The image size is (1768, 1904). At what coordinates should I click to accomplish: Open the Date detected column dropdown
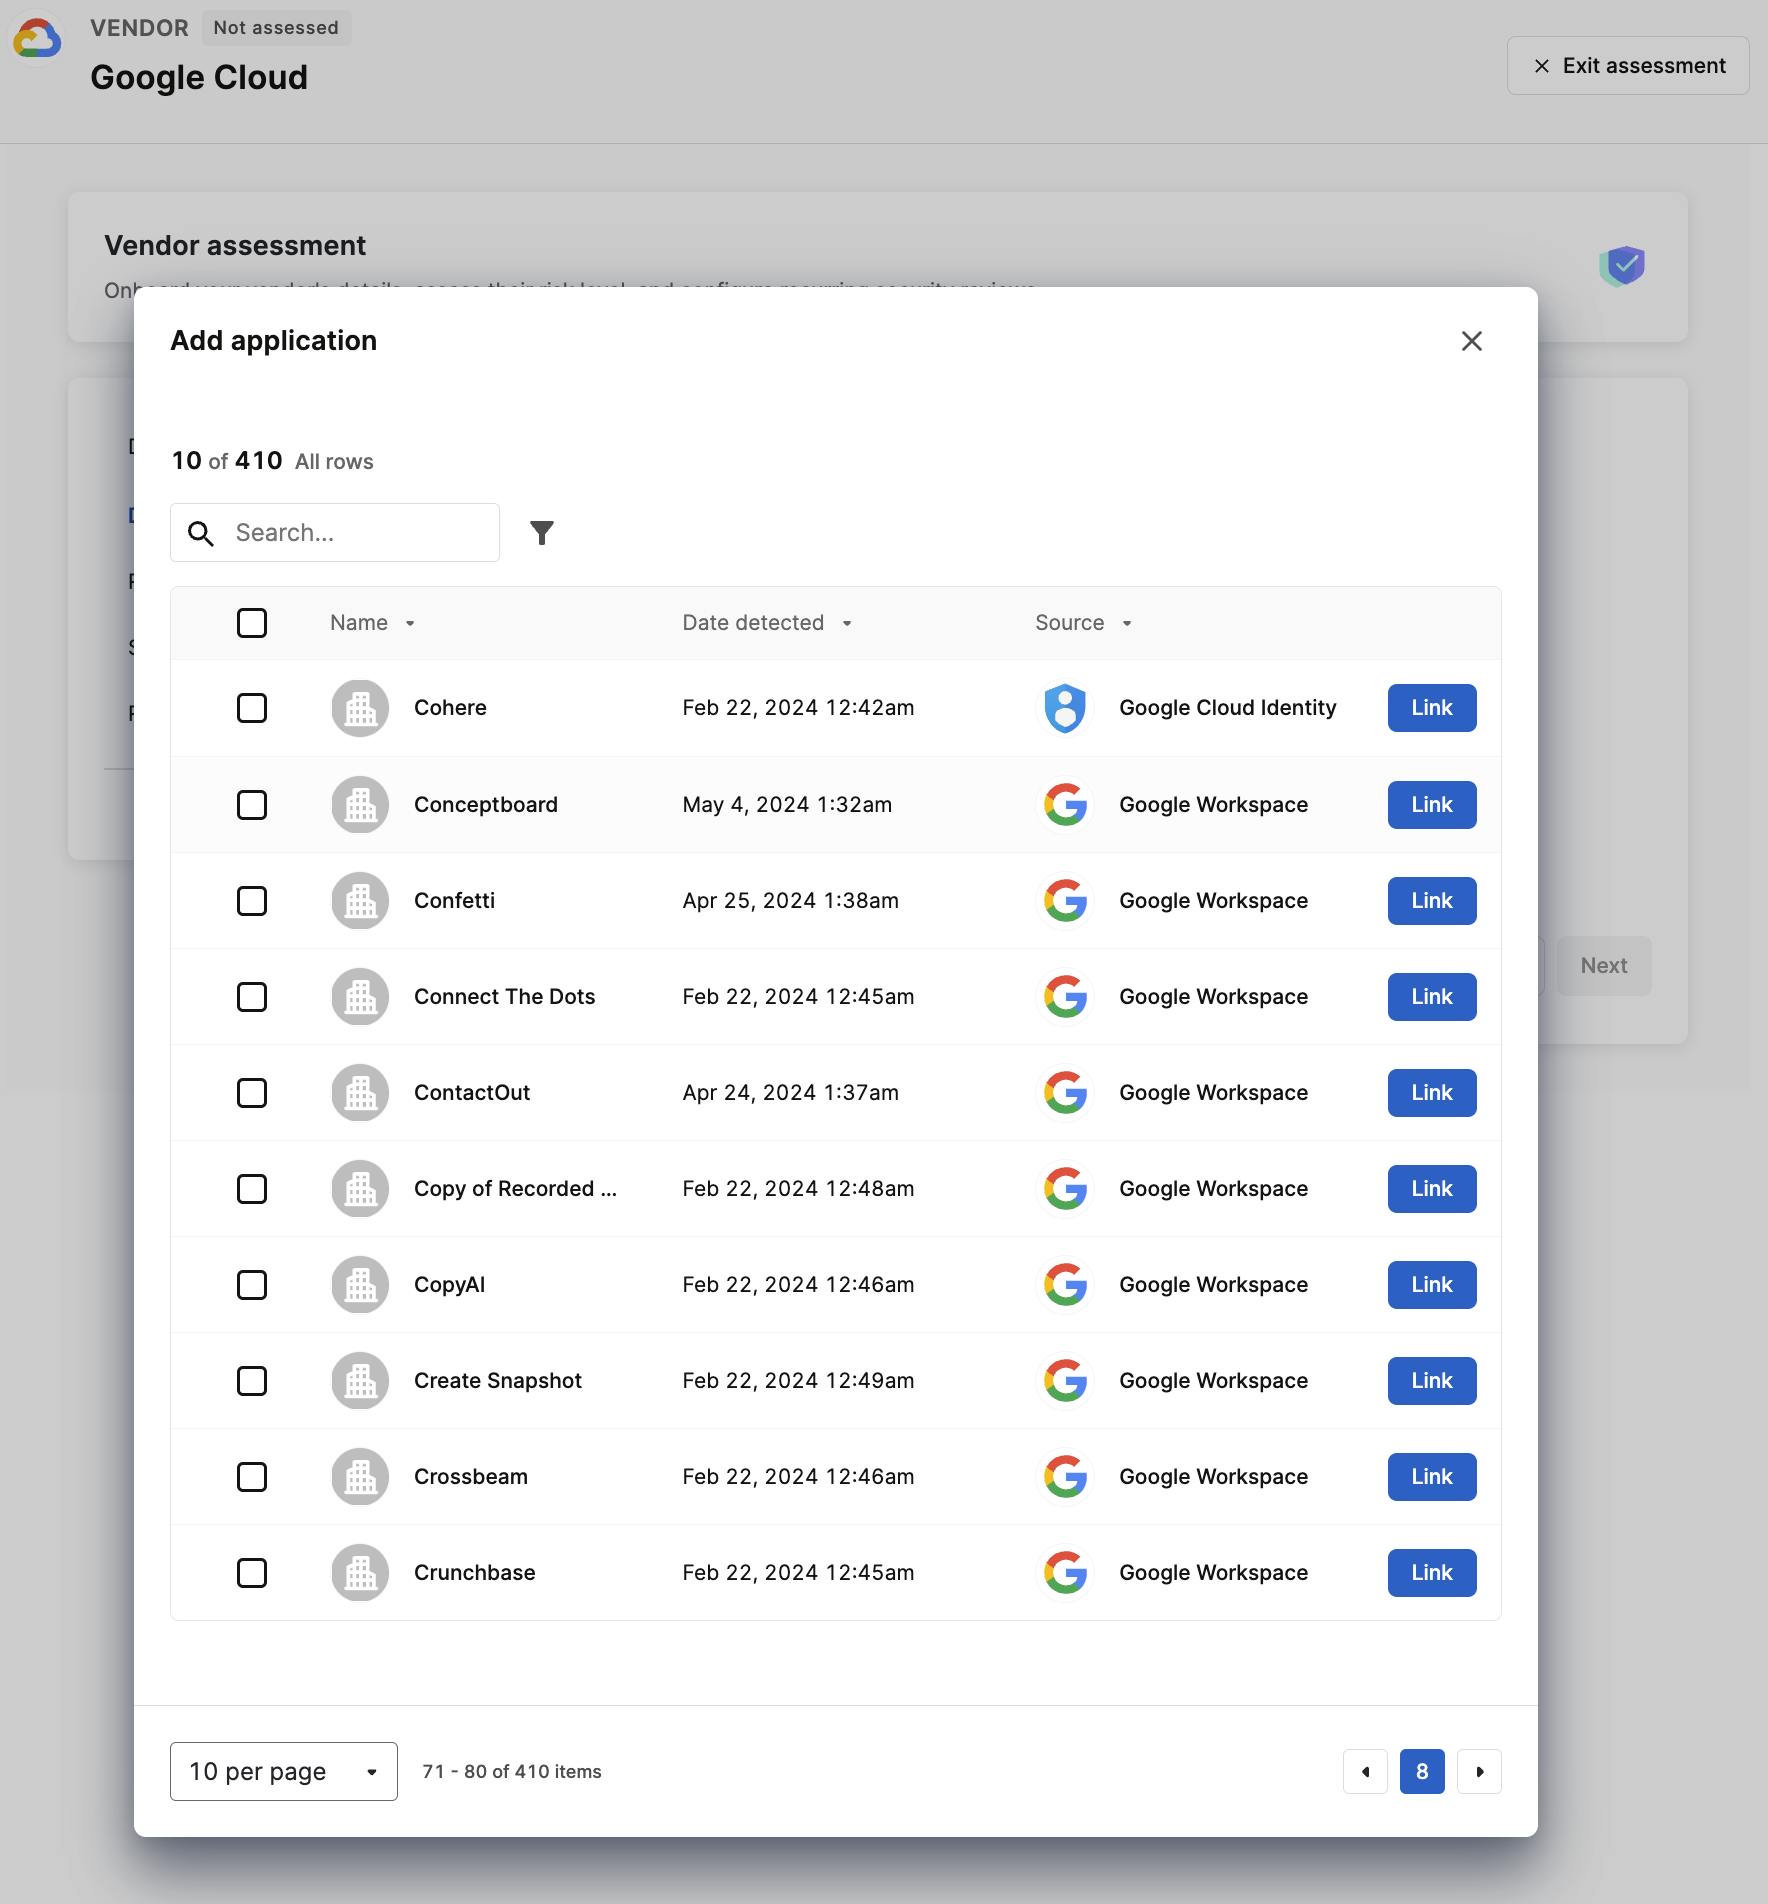click(x=847, y=623)
